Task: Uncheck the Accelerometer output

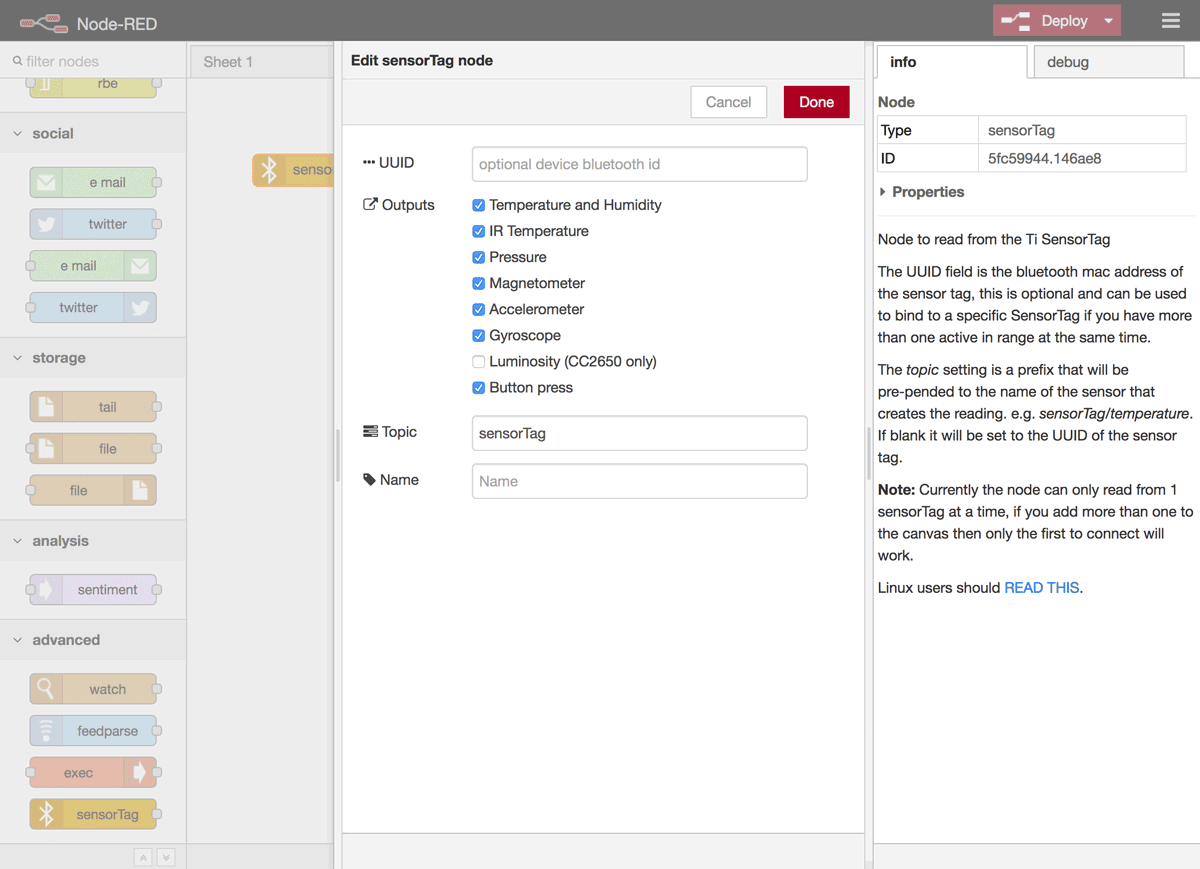Action: [478, 309]
